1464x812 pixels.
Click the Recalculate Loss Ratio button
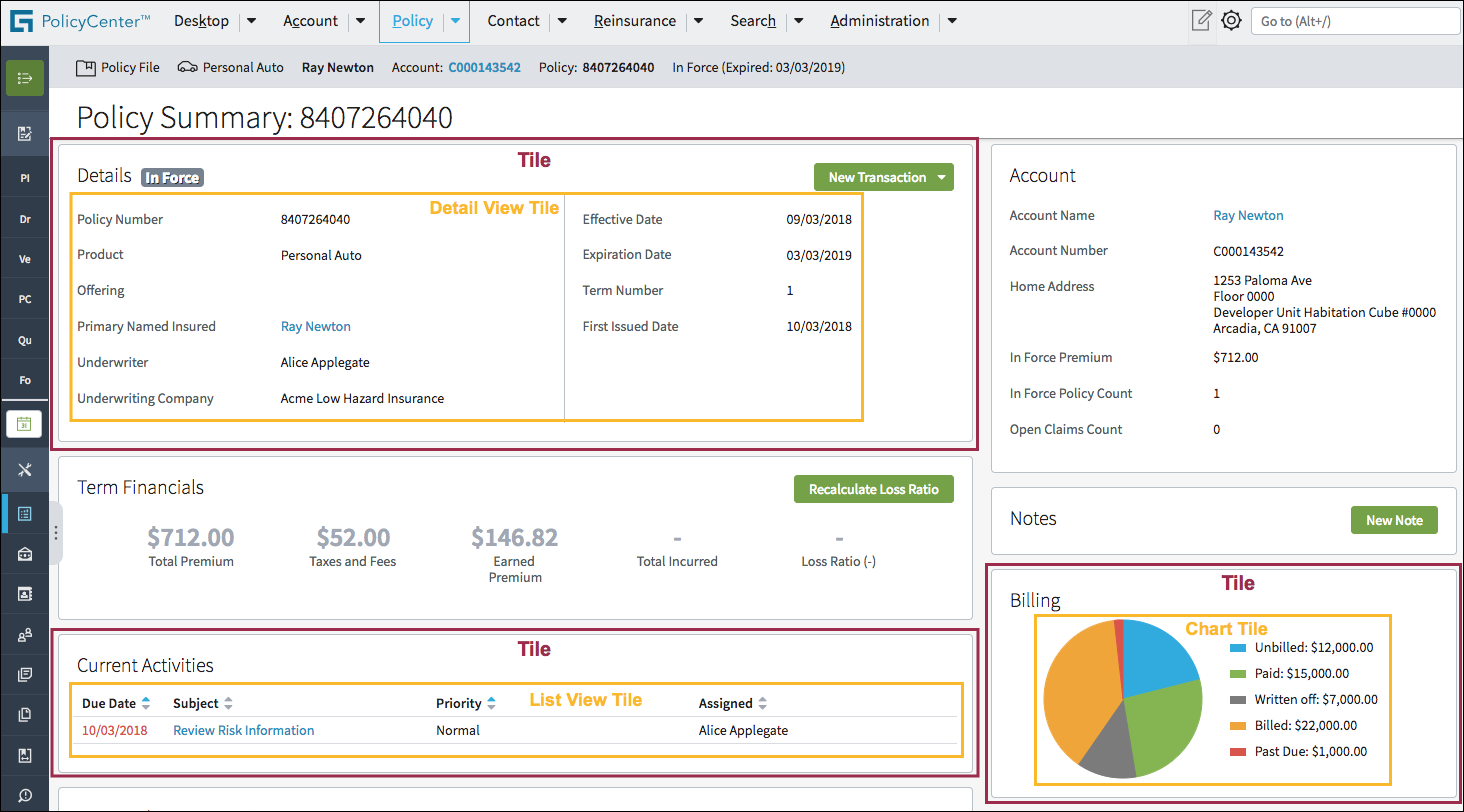pyautogui.click(x=873, y=489)
